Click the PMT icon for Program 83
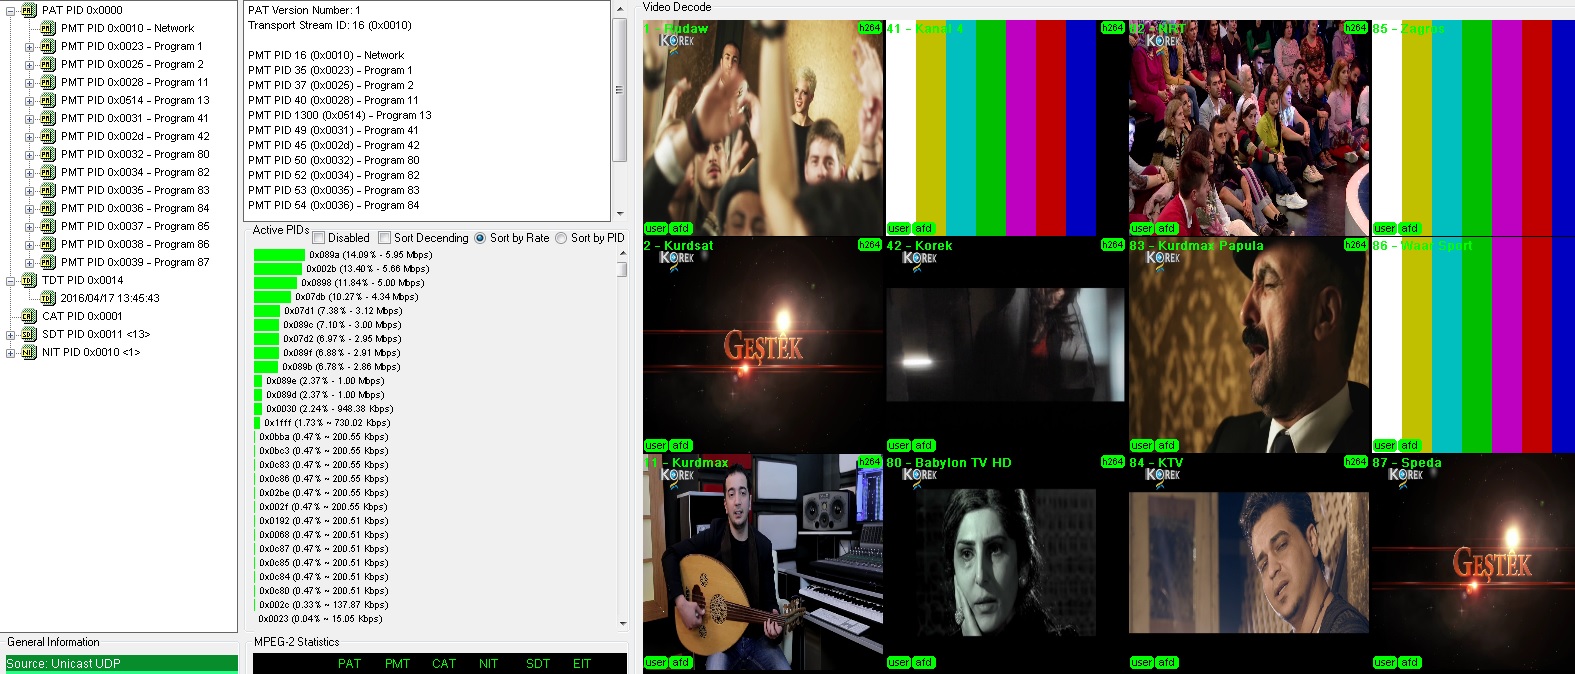 click(x=47, y=190)
